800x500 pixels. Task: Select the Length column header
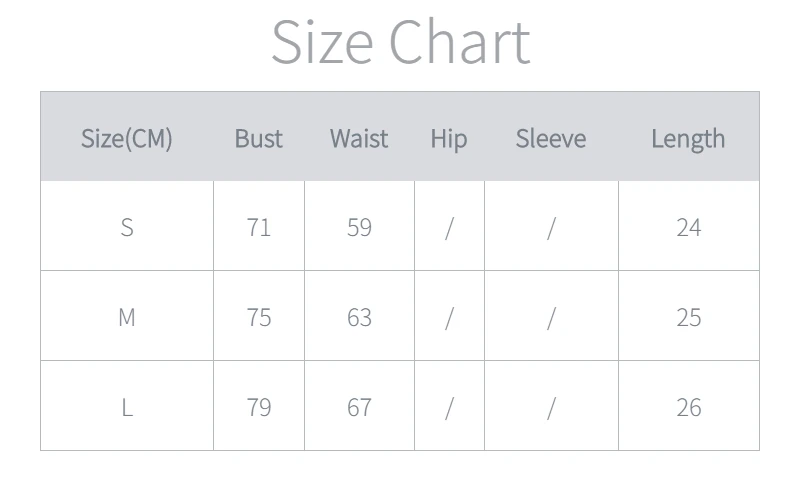pos(688,138)
